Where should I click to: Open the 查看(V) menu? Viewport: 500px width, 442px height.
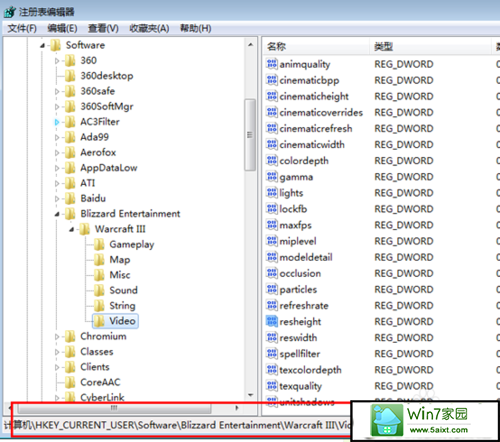pos(103,28)
